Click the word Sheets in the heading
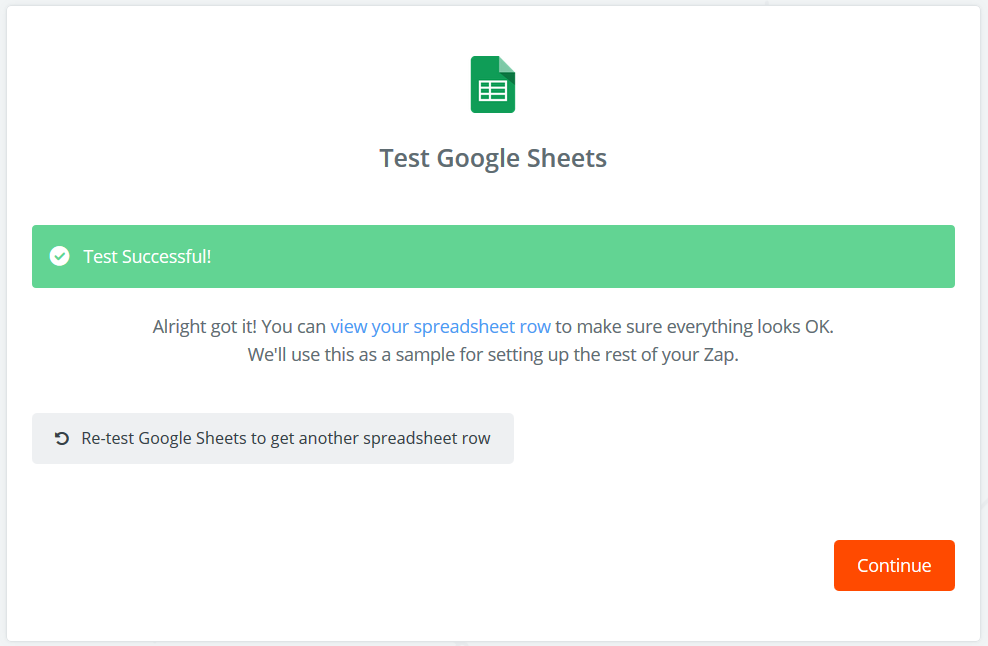This screenshot has width=988, height=646. pyautogui.click(x=571, y=158)
